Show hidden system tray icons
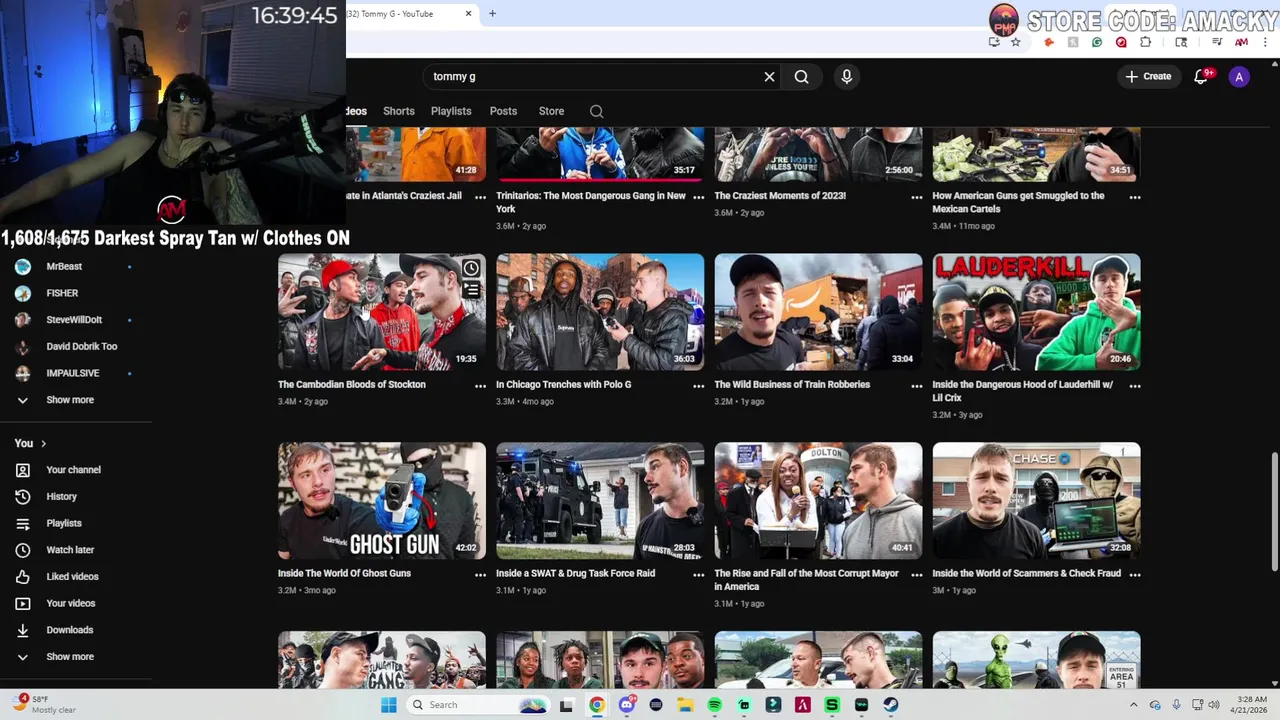This screenshot has width=1280, height=720. coord(1133,705)
